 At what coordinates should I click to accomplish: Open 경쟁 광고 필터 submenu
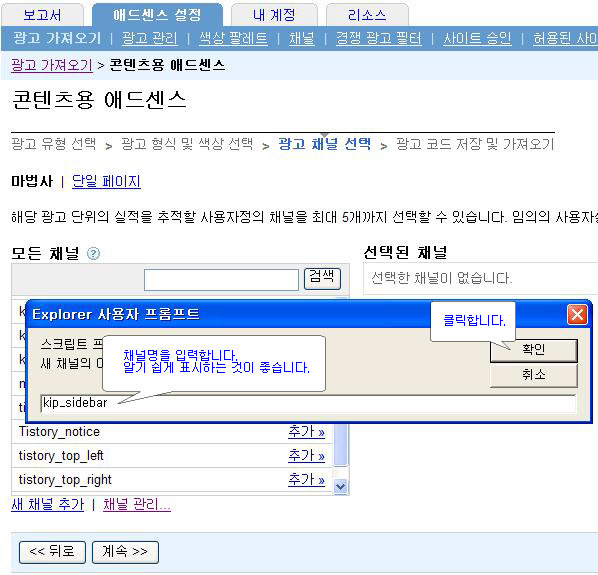[379, 38]
